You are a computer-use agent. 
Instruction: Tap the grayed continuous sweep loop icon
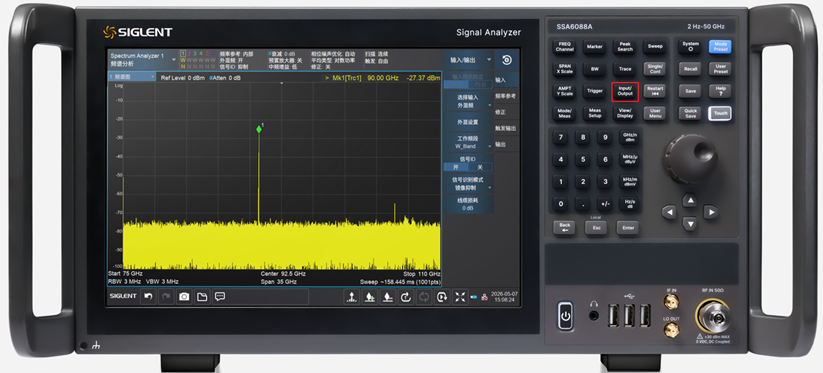[424, 297]
